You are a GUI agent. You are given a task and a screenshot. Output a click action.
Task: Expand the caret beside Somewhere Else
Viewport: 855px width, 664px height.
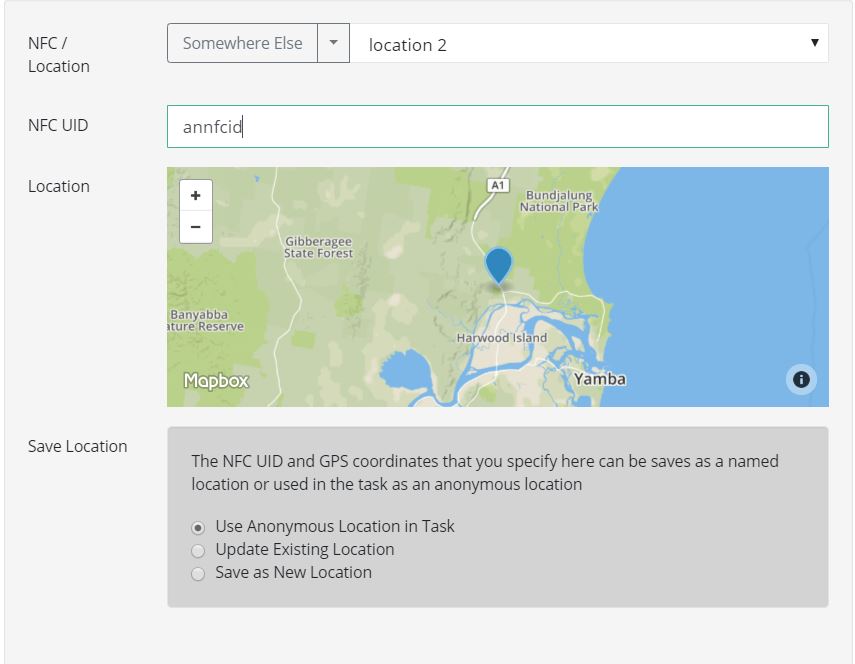click(x=333, y=44)
